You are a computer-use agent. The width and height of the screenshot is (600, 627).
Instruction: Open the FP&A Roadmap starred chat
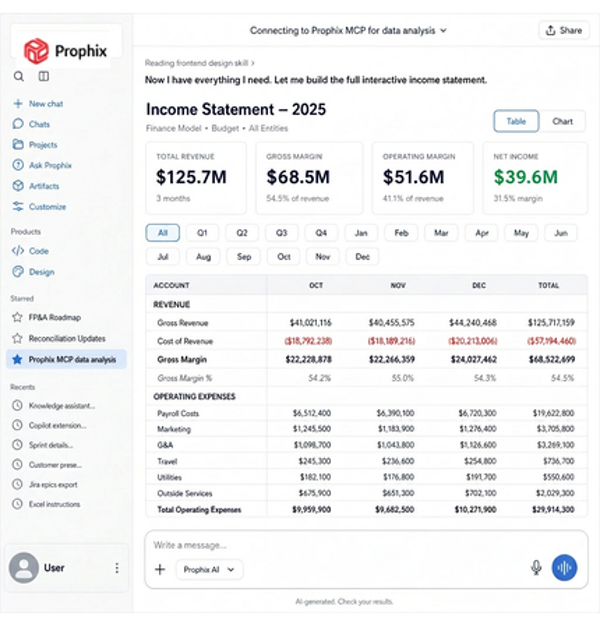coord(55,317)
